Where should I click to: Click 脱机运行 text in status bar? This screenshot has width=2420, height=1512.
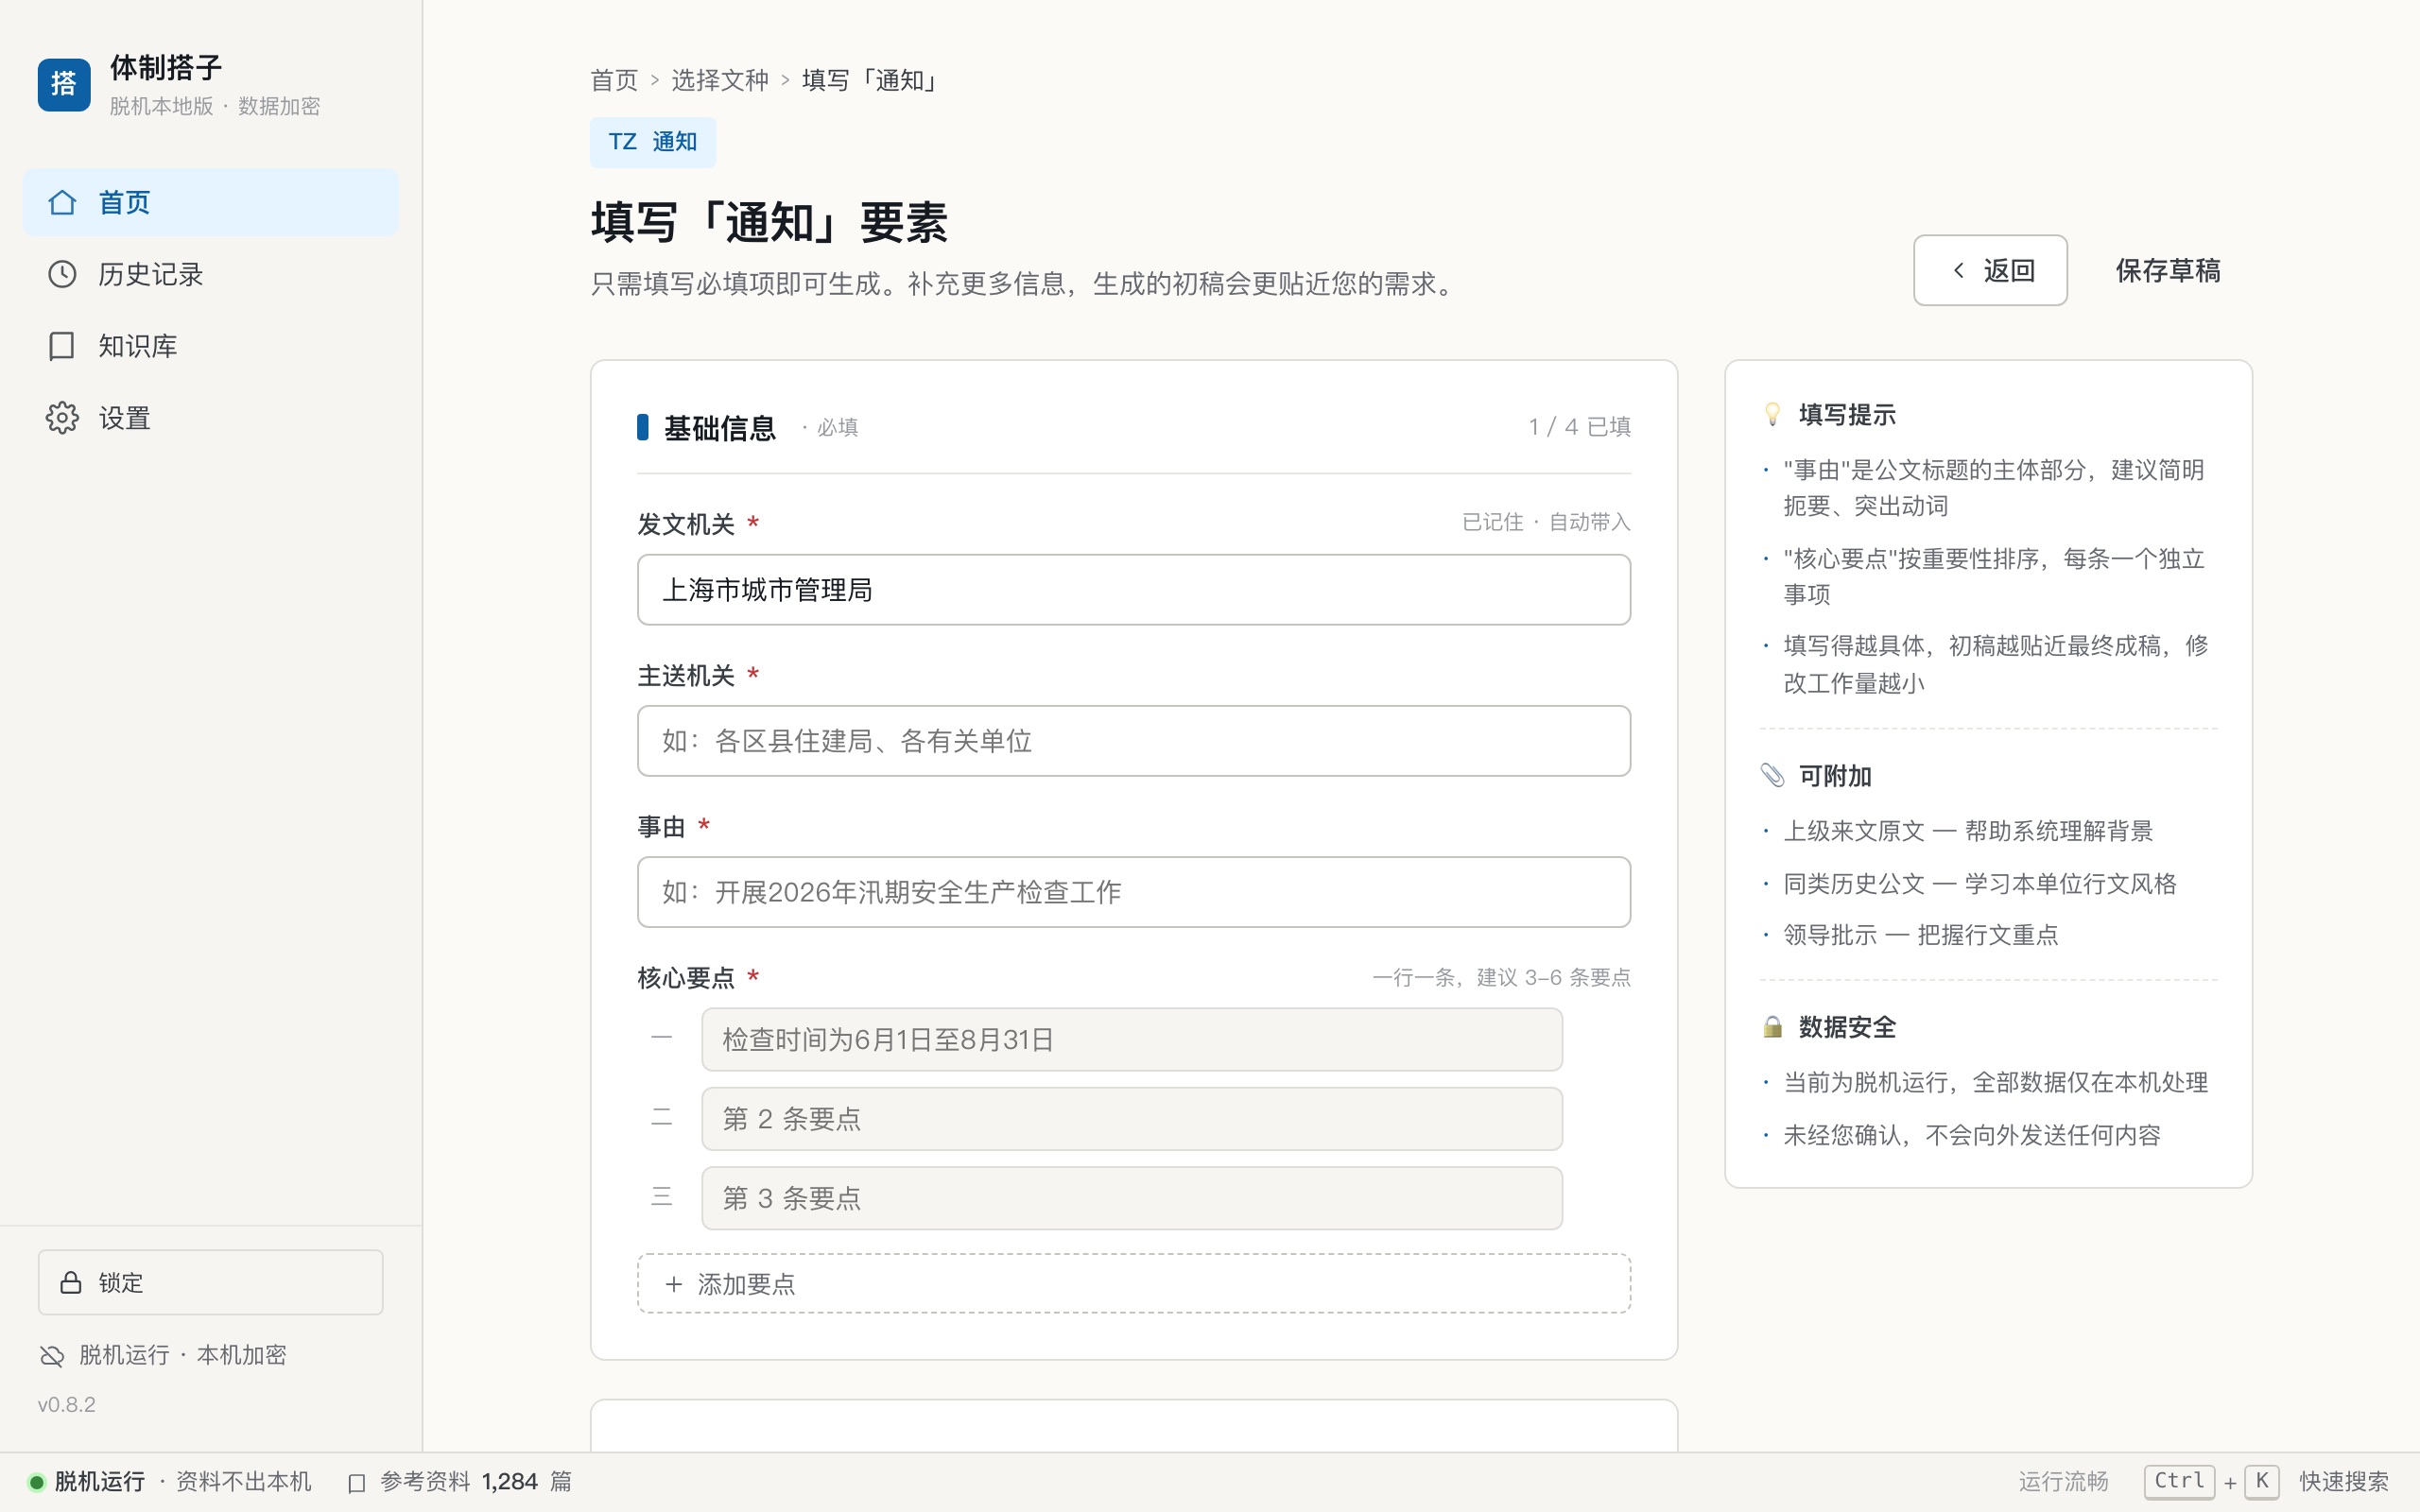tap(99, 1482)
